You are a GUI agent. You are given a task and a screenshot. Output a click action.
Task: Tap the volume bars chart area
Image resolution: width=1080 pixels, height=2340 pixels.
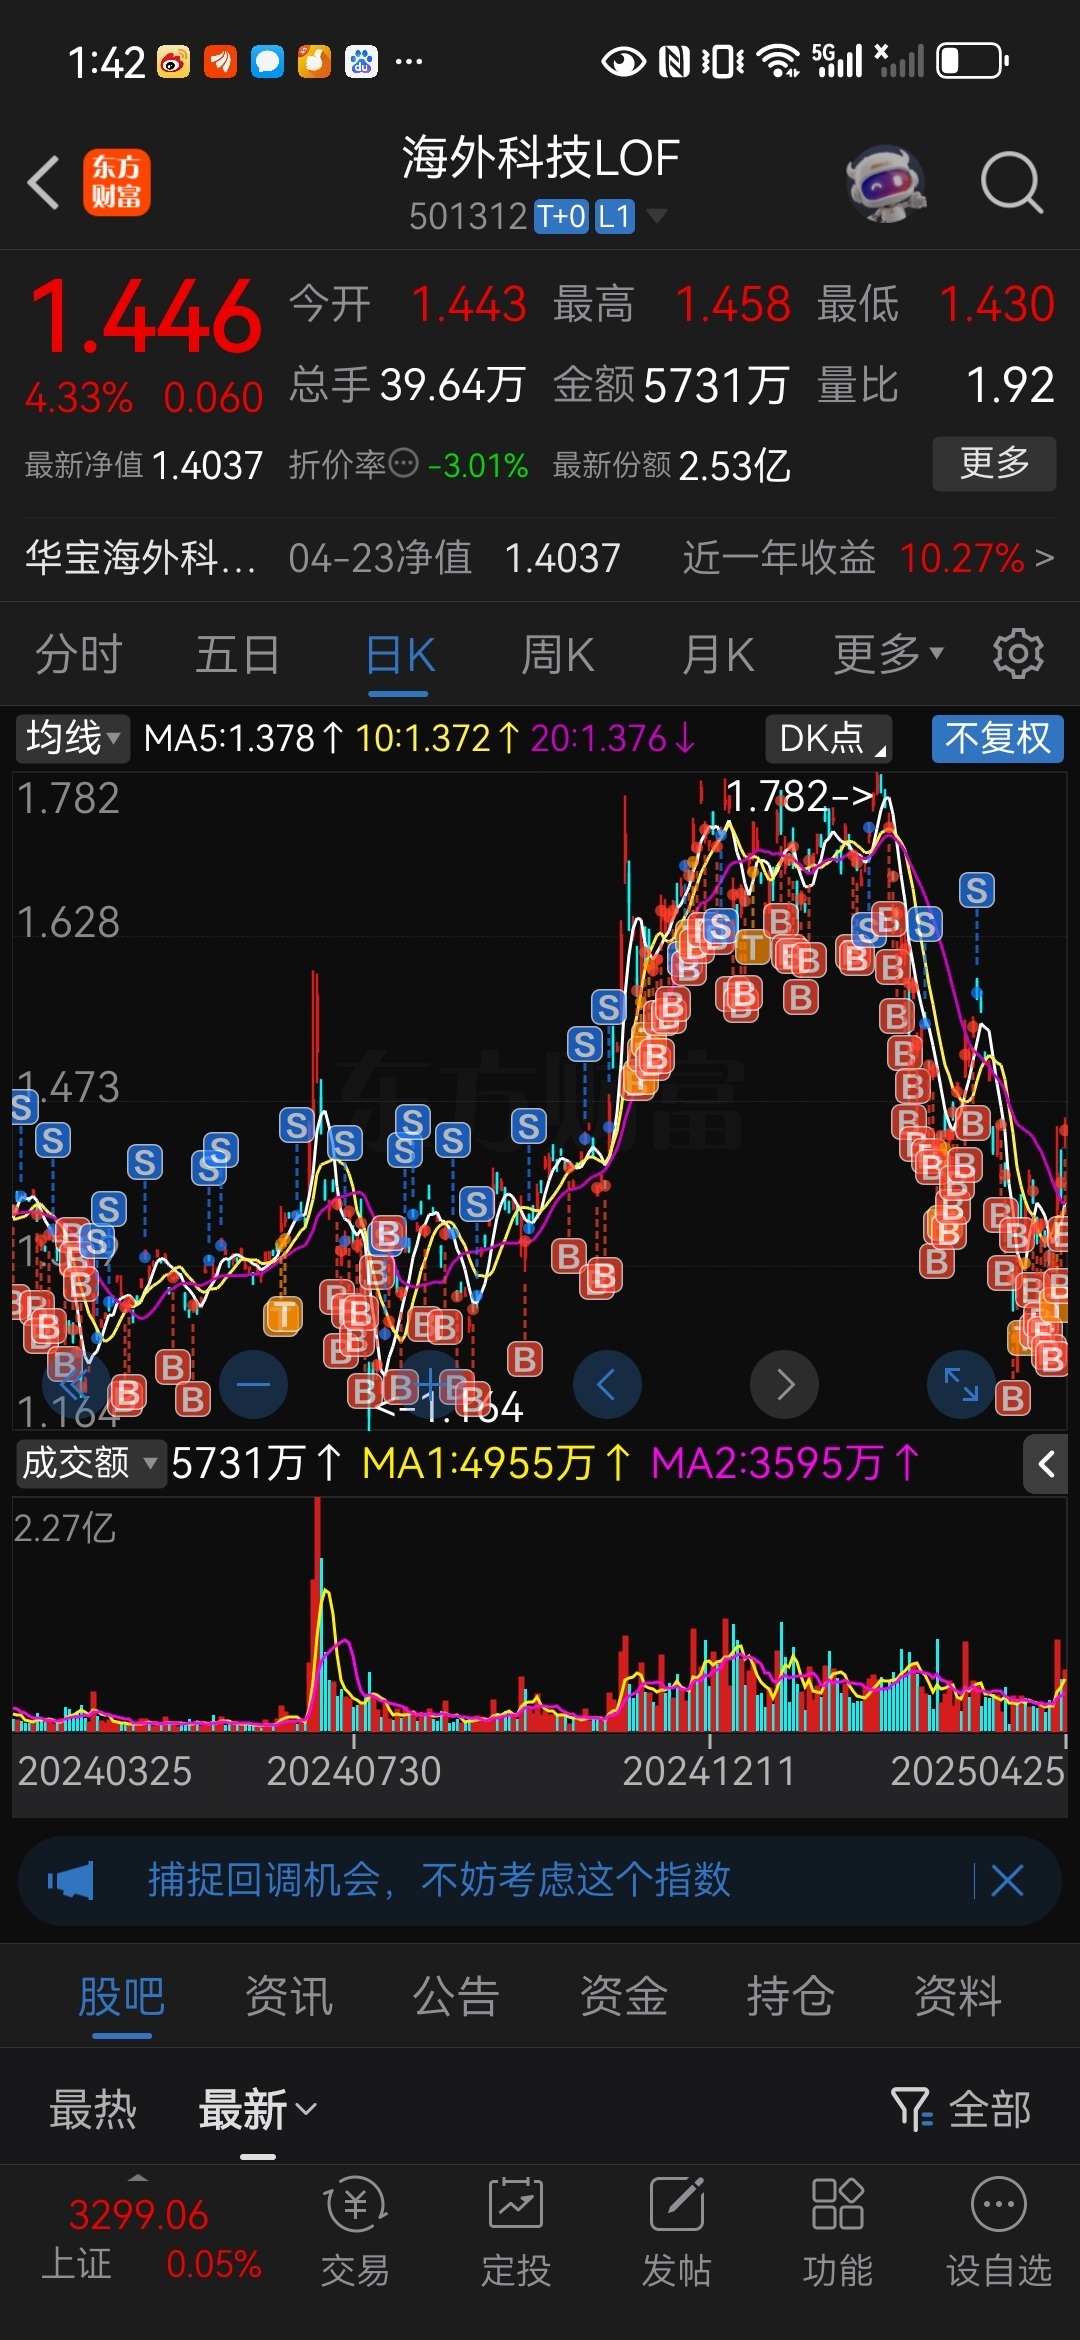(539, 1614)
